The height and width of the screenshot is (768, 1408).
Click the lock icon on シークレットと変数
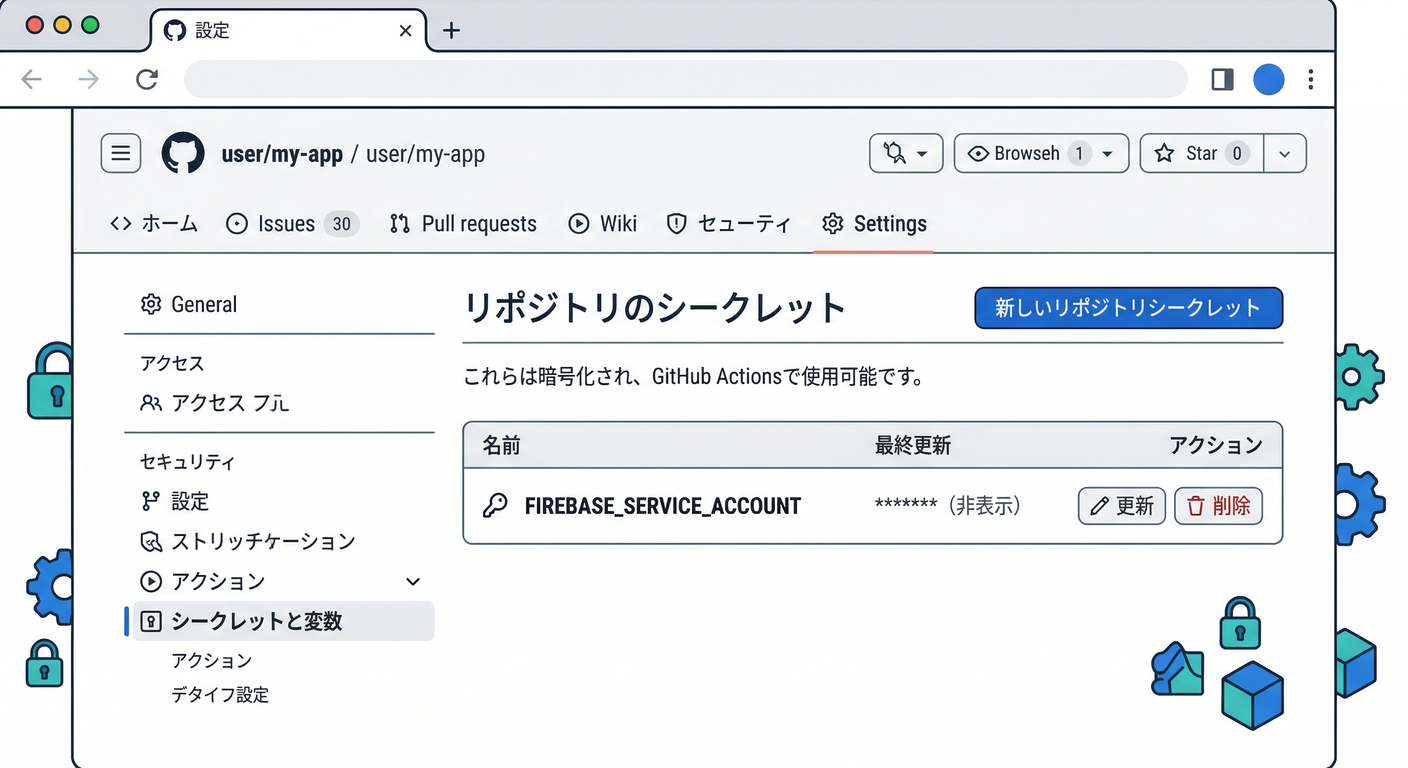point(150,621)
